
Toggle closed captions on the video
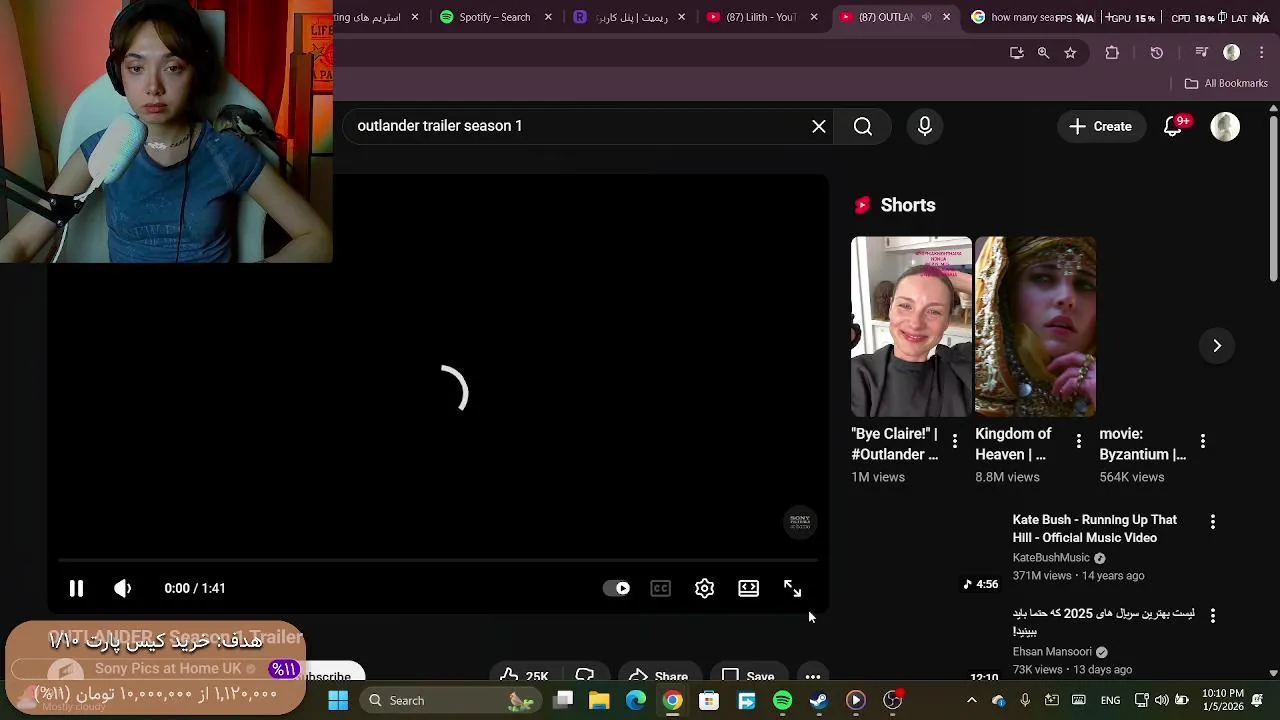(661, 588)
